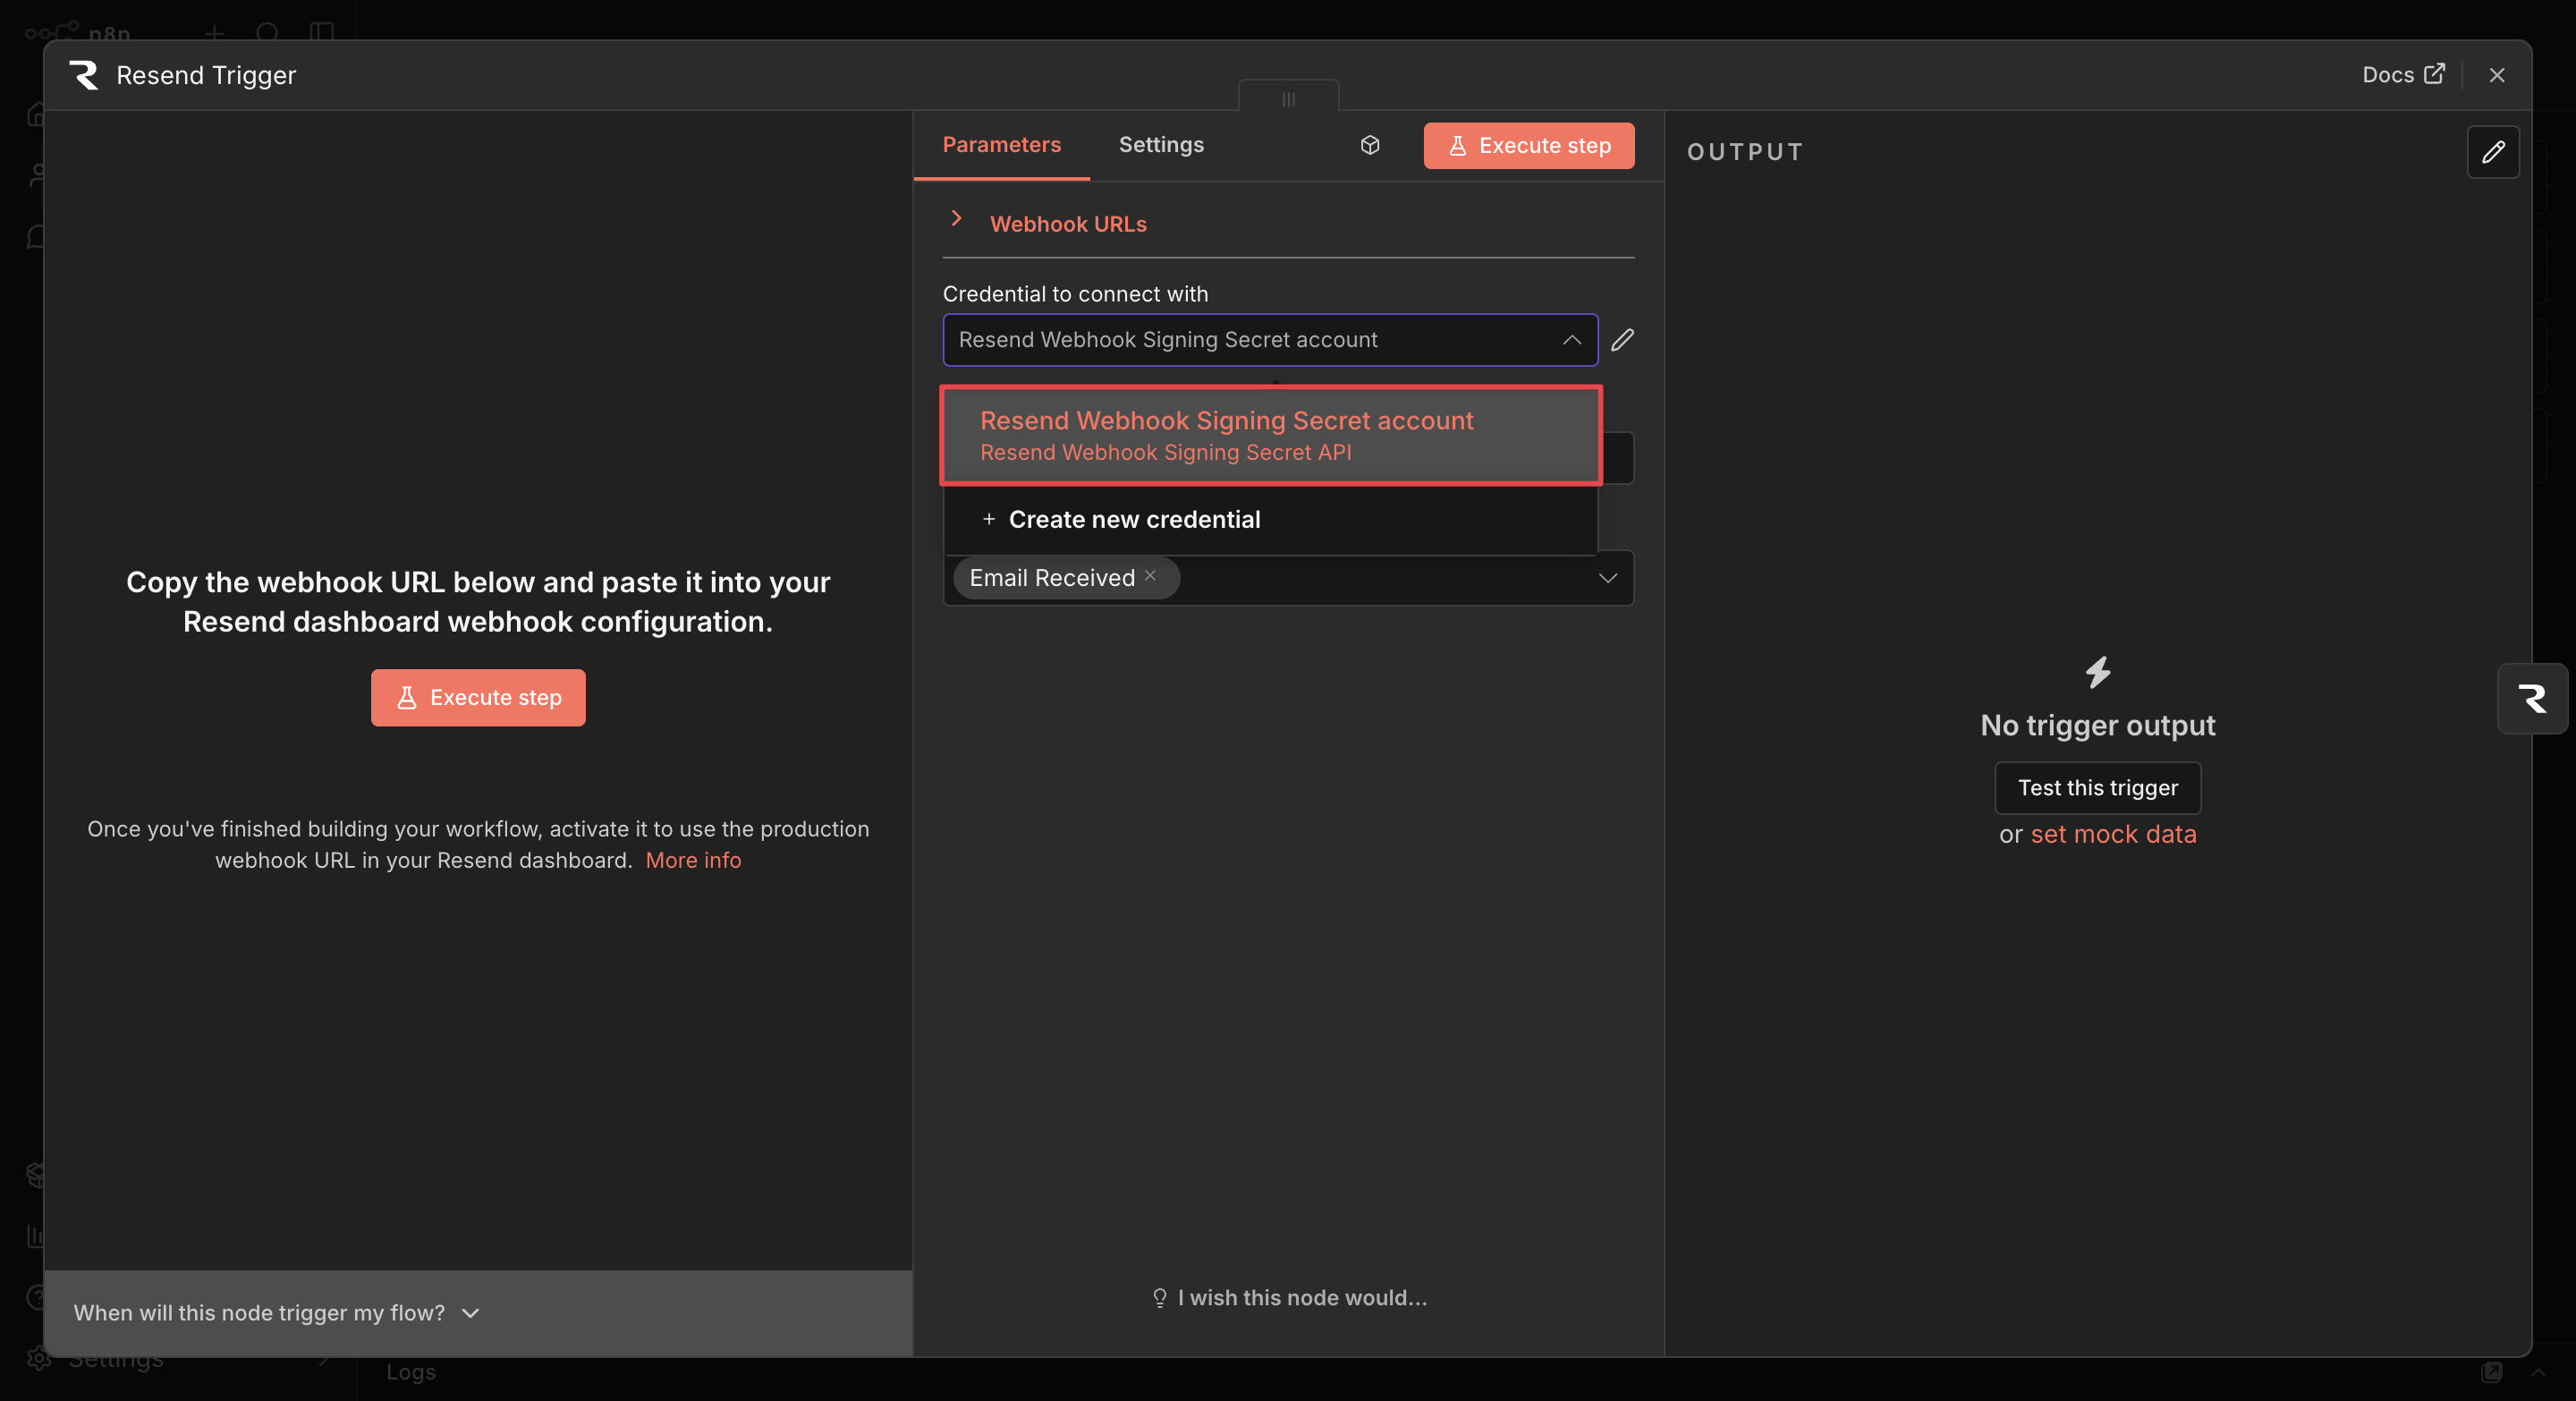2576x1401 pixels.
Task: Click the Resend logo in header
Action: pyautogui.click(x=84, y=75)
